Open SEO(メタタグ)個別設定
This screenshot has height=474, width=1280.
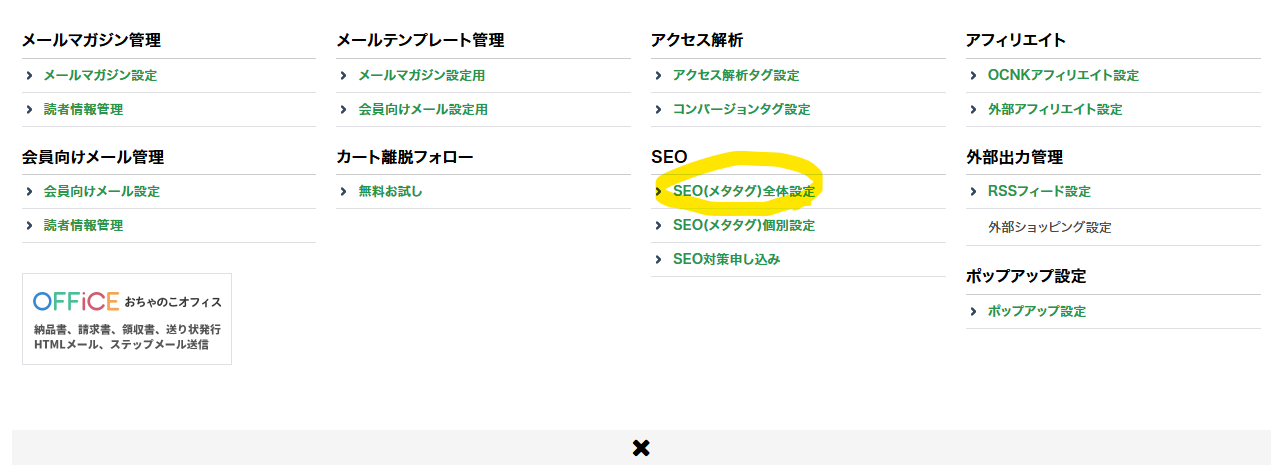point(744,225)
